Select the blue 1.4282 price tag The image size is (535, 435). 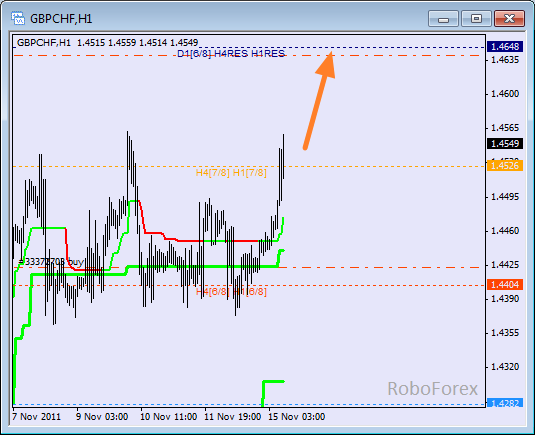(505, 403)
